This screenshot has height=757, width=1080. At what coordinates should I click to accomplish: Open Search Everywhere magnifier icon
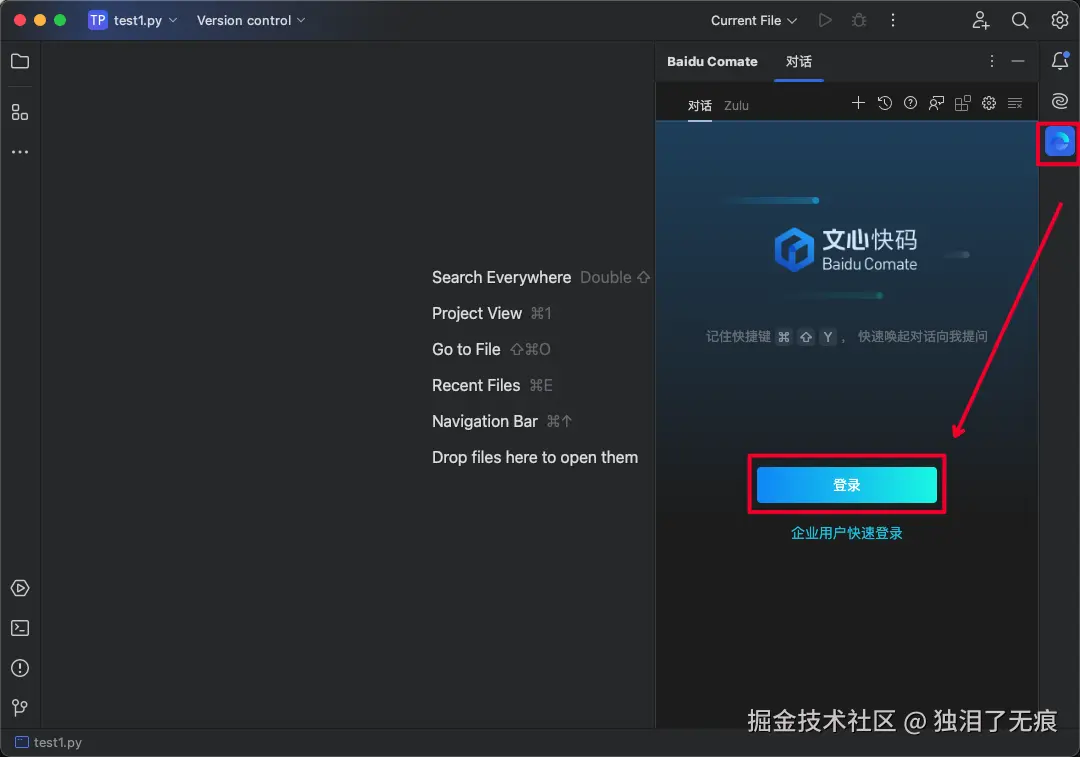coord(1020,20)
